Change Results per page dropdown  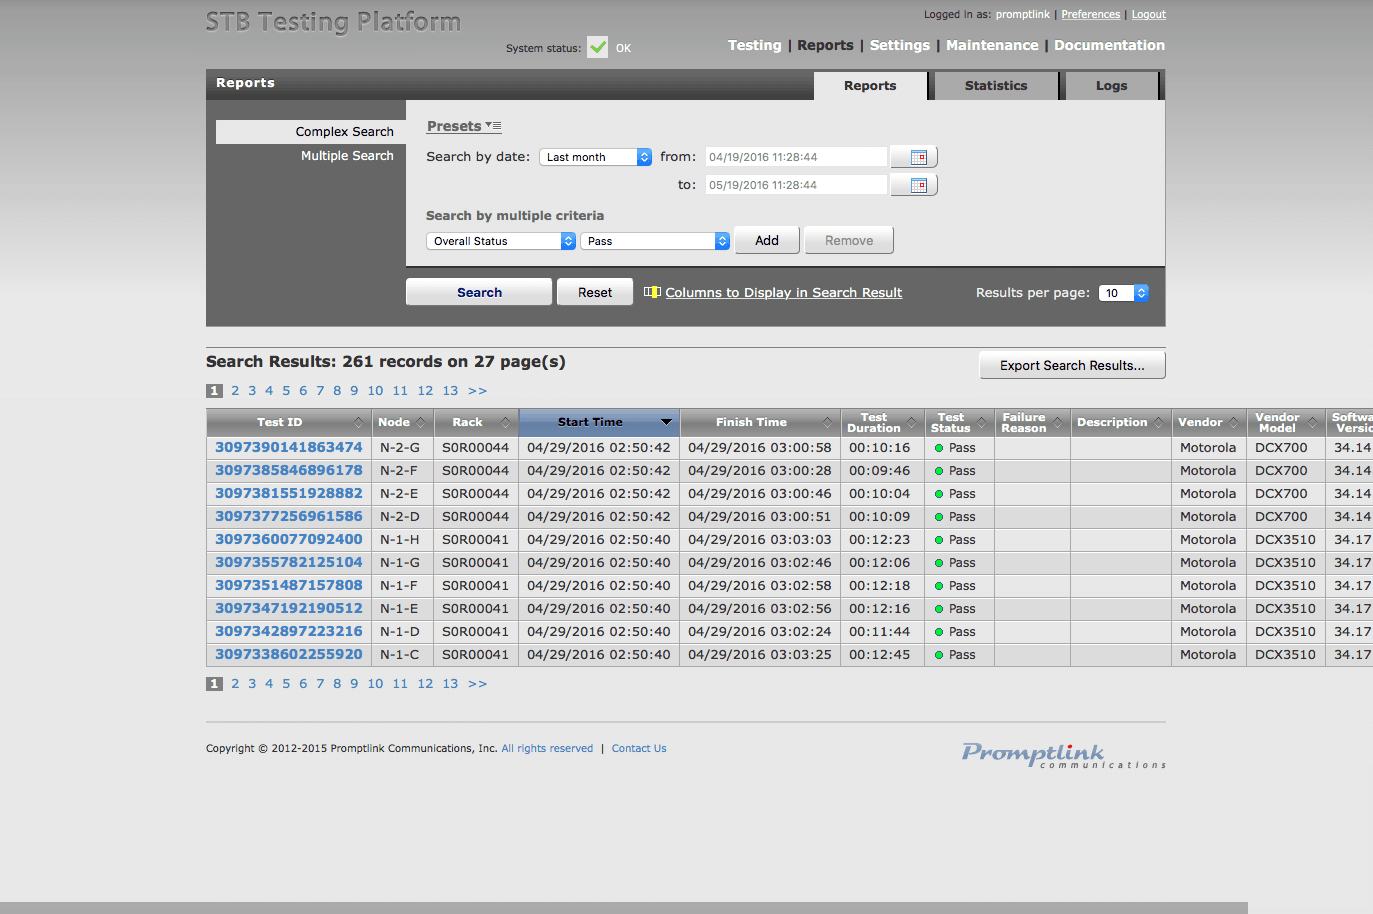coord(1124,293)
